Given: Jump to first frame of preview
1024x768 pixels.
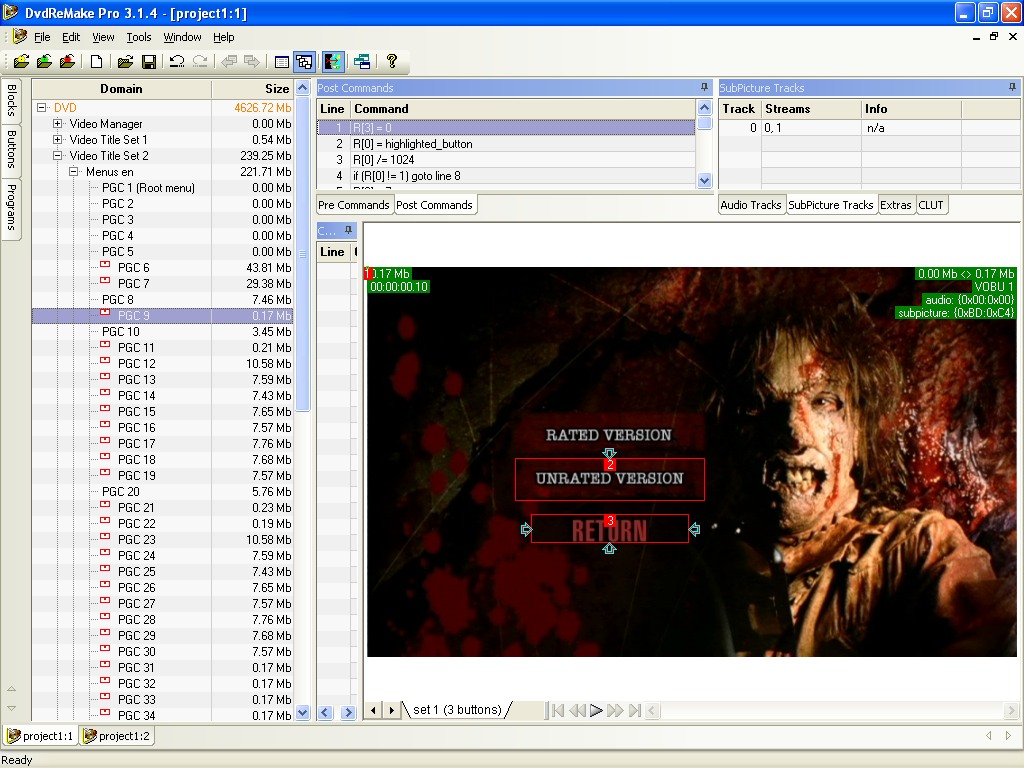Looking at the screenshot, I should point(557,710).
